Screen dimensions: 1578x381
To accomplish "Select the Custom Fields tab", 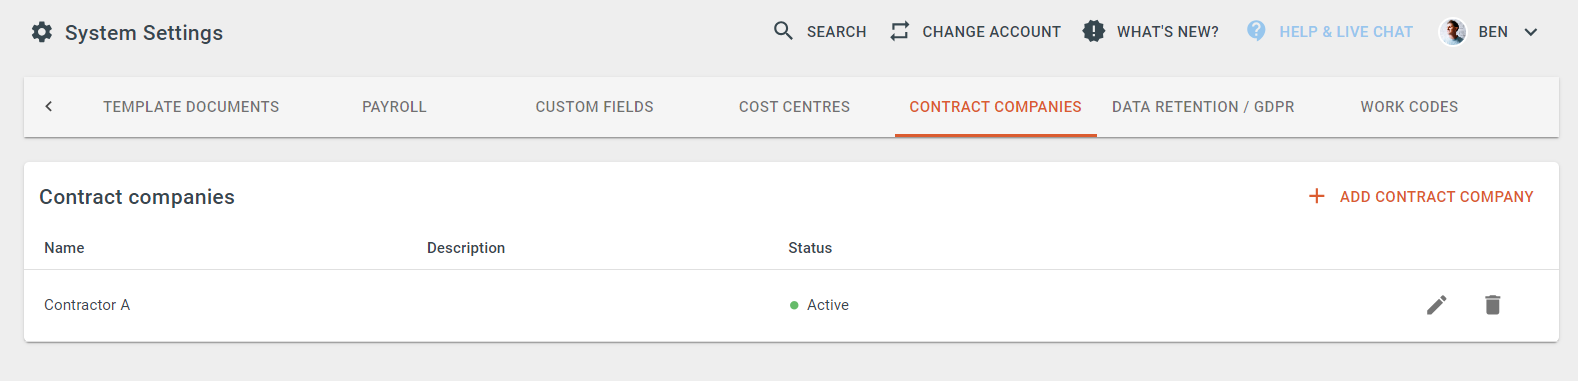I will coord(594,107).
